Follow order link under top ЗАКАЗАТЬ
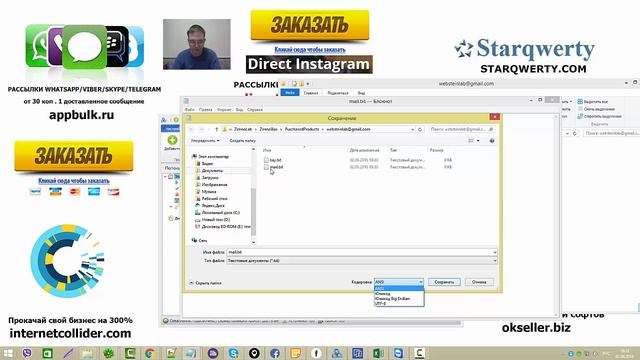This screenshot has height=360, width=640. 310,49
